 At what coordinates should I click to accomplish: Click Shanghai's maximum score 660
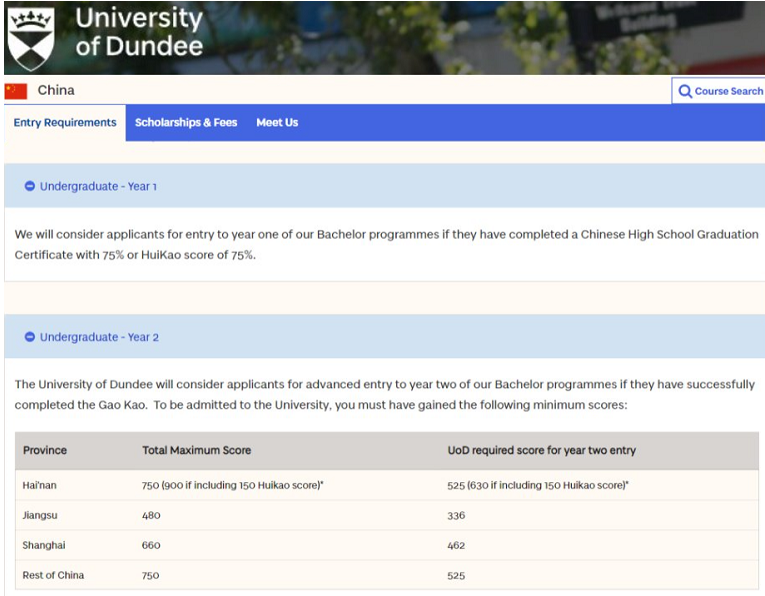coord(151,545)
